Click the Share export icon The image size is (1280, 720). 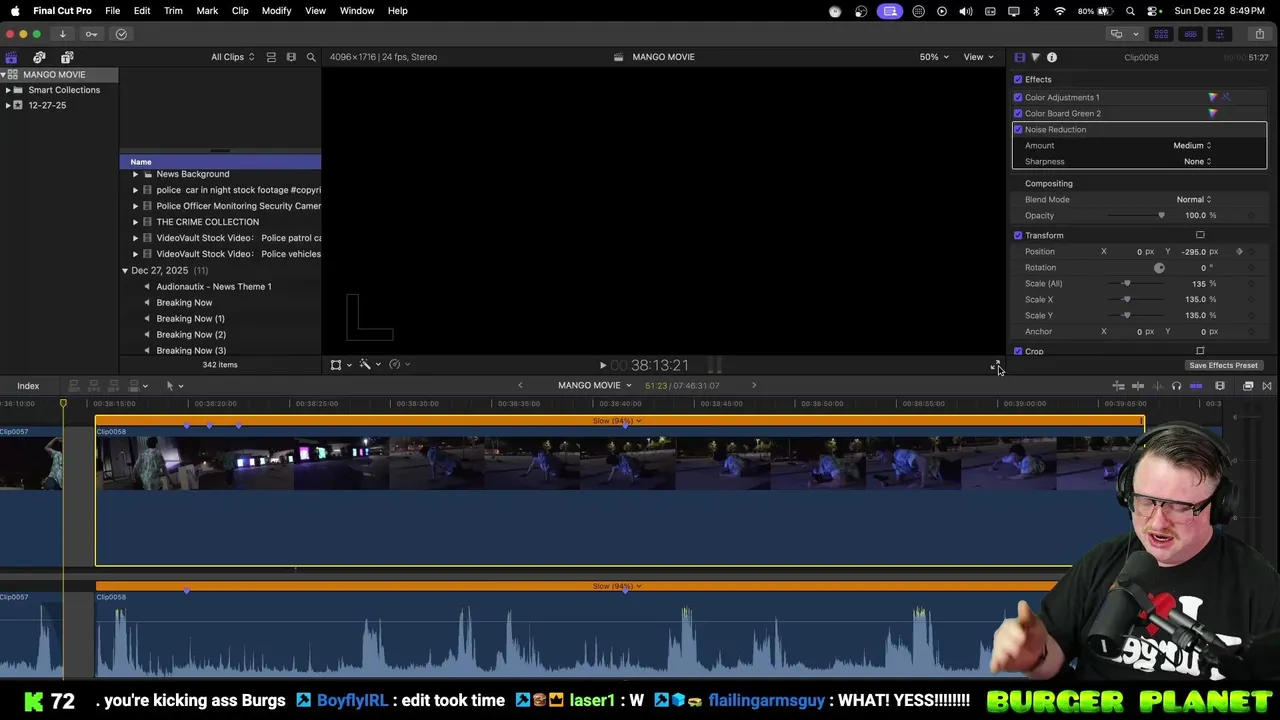(x=1259, y=34)
